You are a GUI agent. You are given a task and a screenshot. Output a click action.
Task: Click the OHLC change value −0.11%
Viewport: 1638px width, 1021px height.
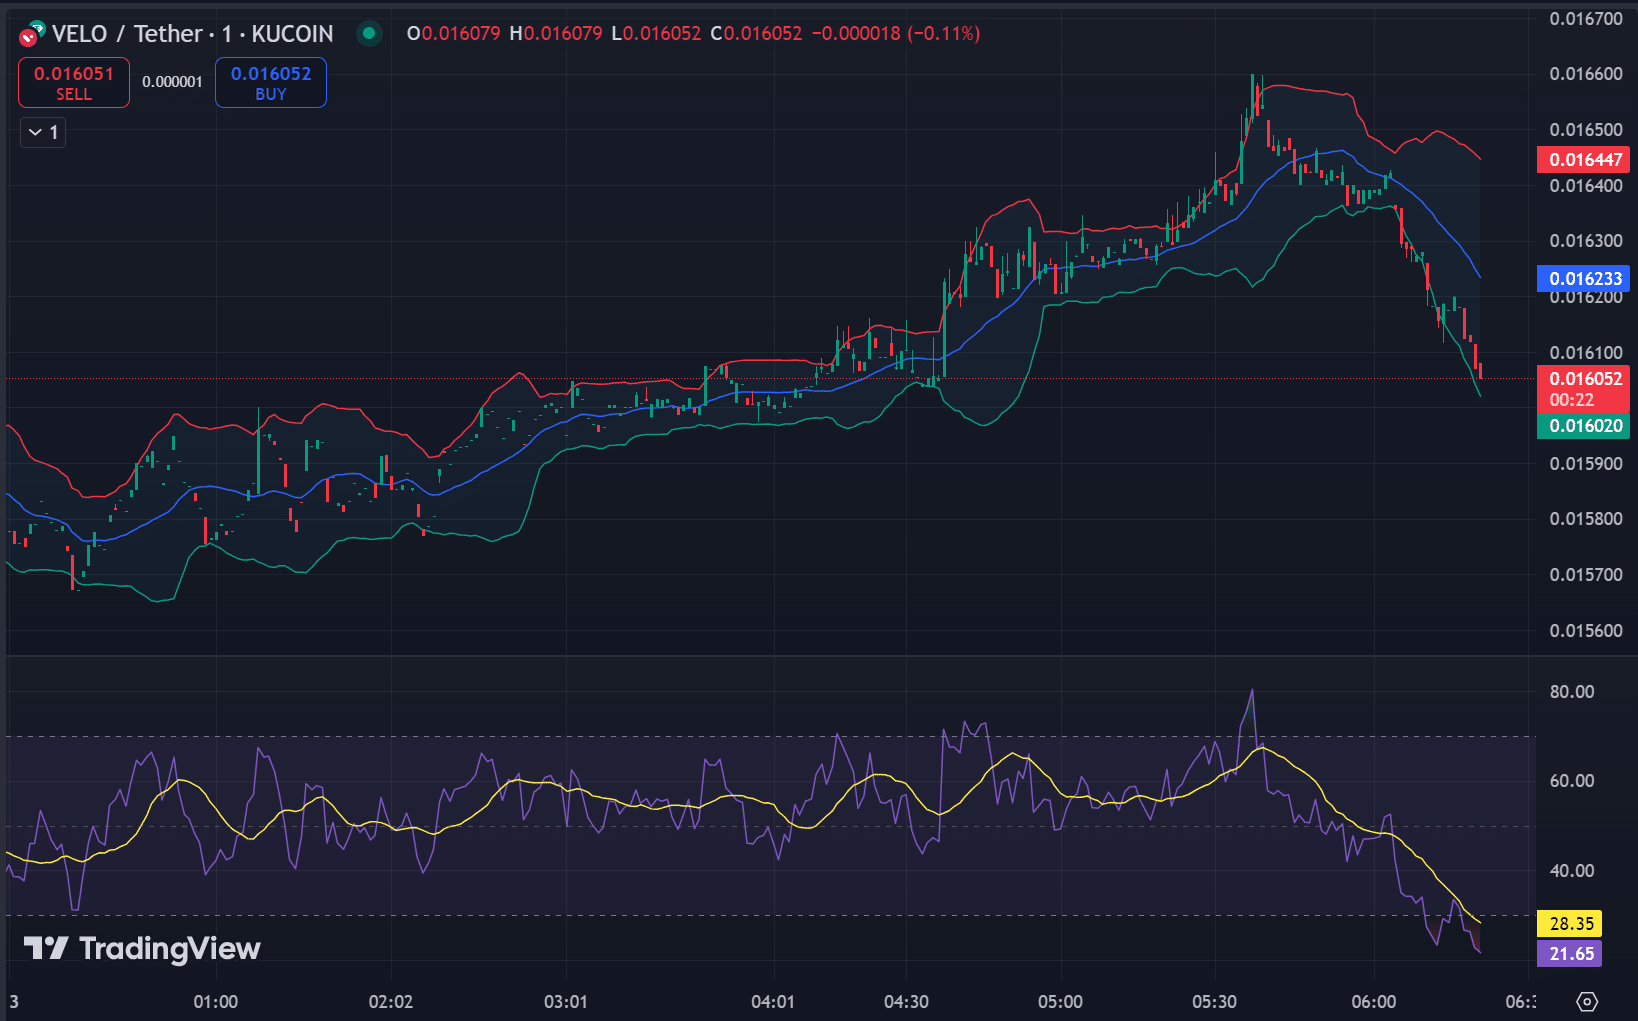944,34
